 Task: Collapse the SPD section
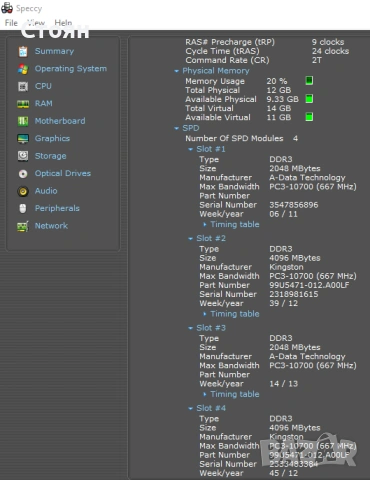pyautogui.click(x=176, y=128)
